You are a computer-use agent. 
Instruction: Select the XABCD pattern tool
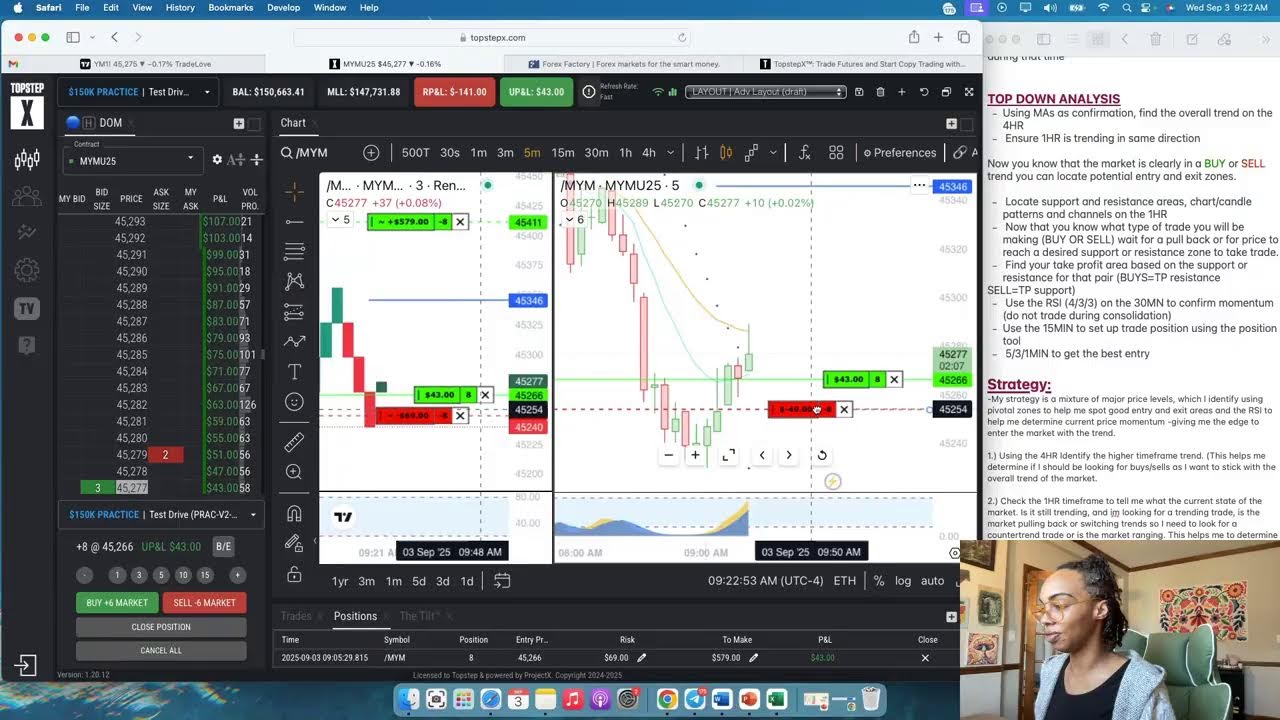click(294, 281)
